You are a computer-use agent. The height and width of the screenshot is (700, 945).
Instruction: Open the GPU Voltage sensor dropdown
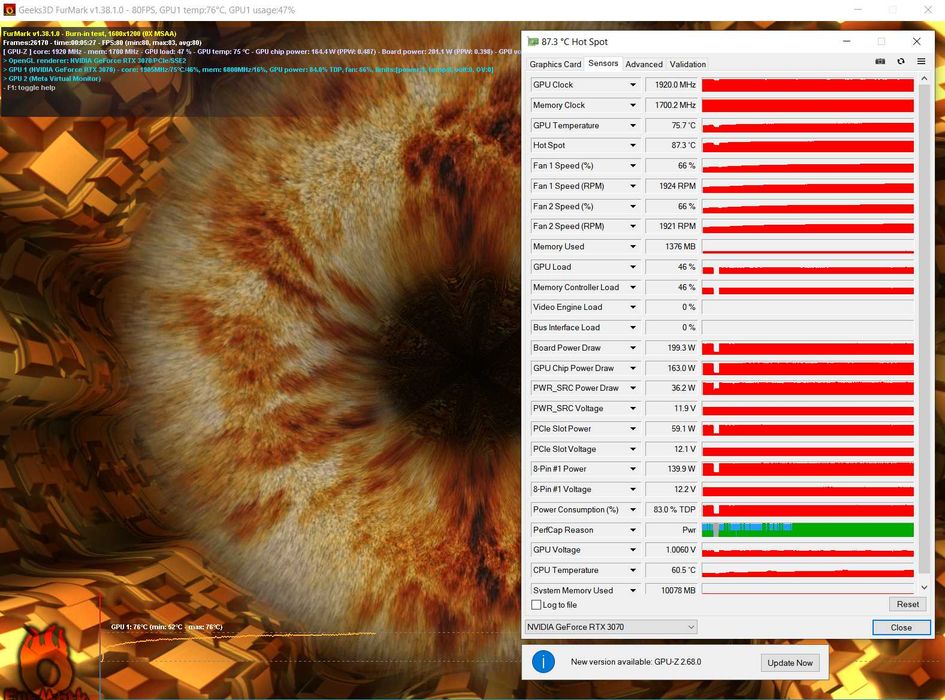(633, 550)
